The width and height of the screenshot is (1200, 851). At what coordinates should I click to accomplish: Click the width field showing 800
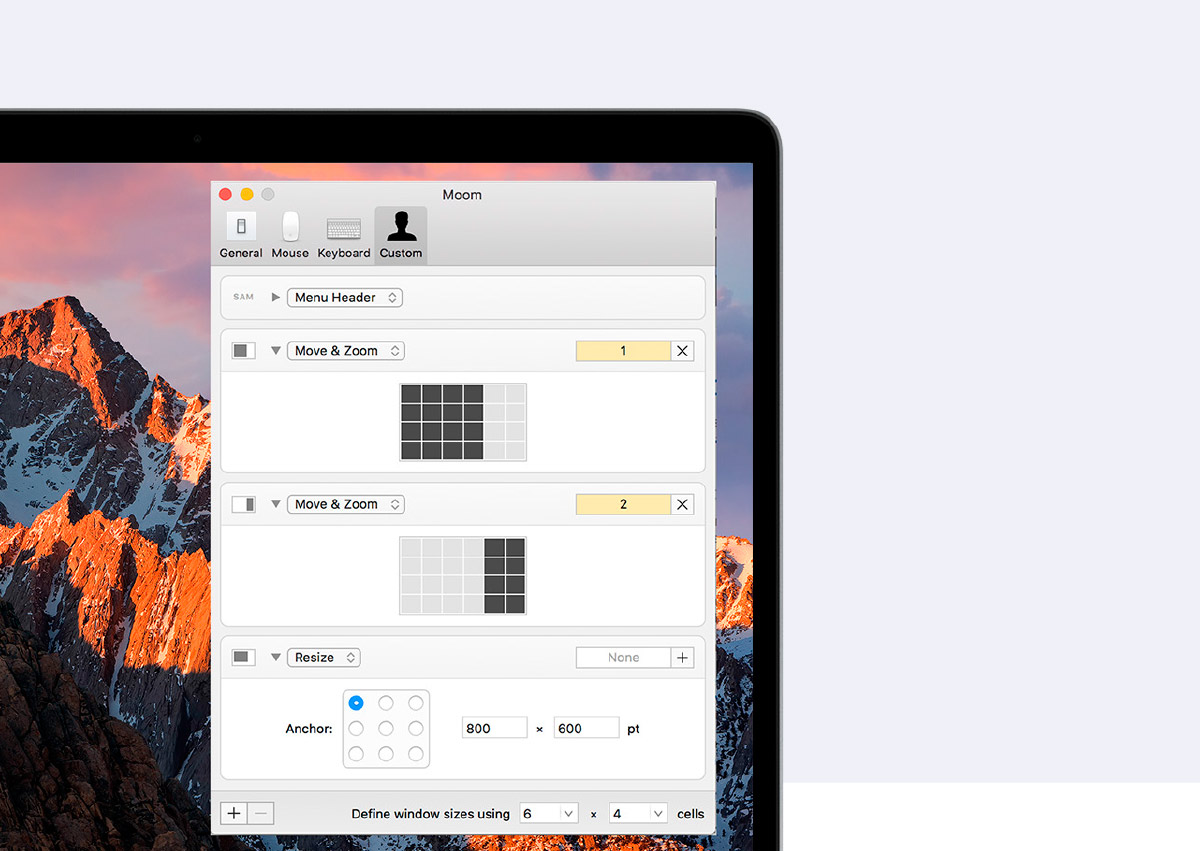tap(495, 728)
